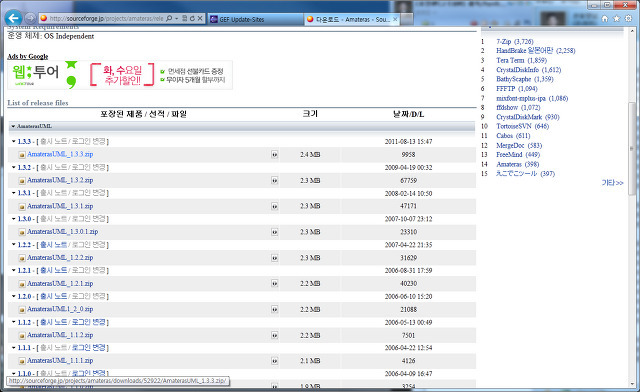Open browser Tools gear icon
Image resolution: width=640 pixels, height=392 pixels.
(x=629, y=18)
